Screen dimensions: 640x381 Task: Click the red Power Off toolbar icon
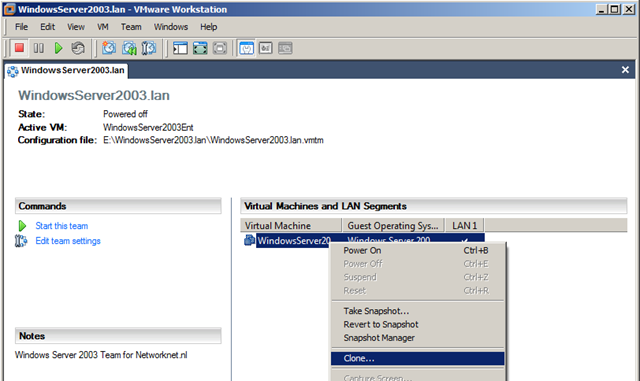pos(19,48)
